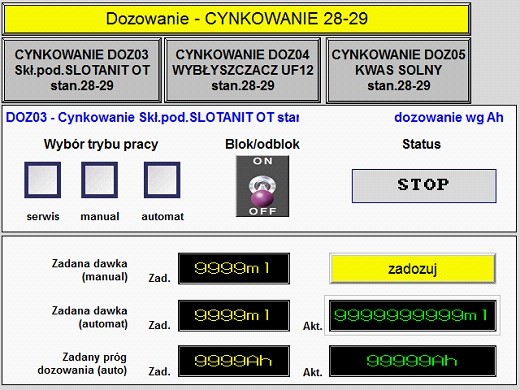Edit the dosing threshold Zad. Ah field
Image resolution: width=520 pixels, height=390 pixels.
[x=234, y=361]
